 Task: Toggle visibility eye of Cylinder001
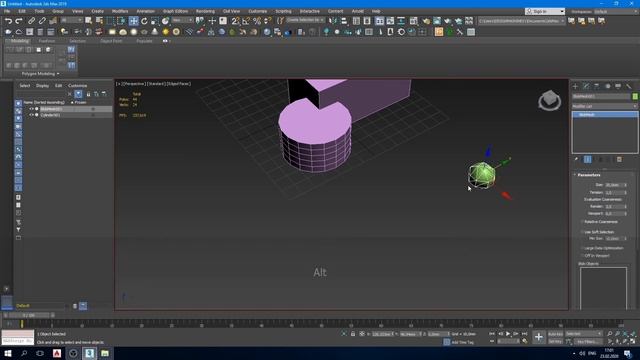pyautogui.click(x=31, y=115)
